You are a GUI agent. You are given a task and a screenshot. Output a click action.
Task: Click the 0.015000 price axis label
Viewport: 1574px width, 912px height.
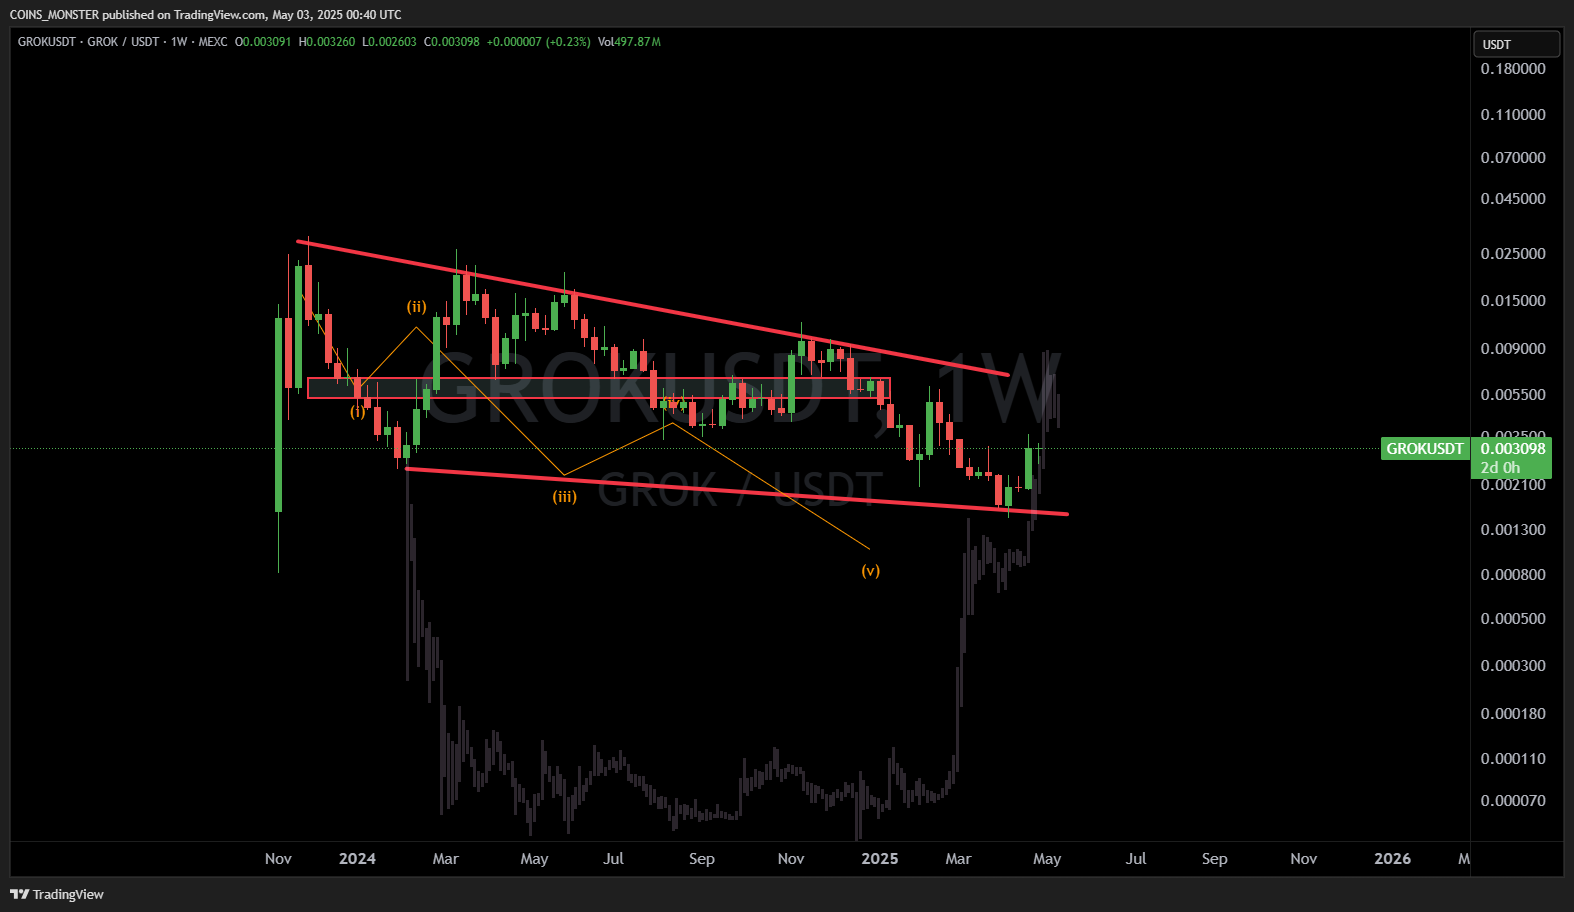(1513, 301)
